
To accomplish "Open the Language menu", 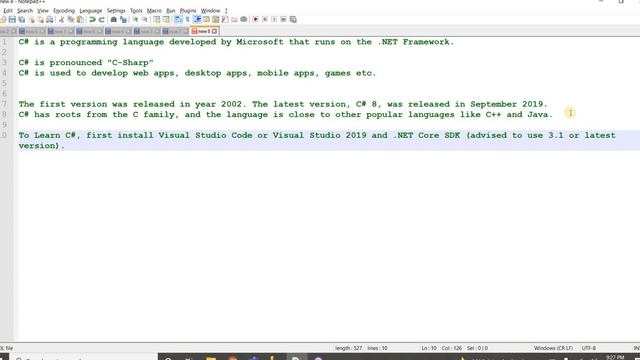I will tap(91, 11).
